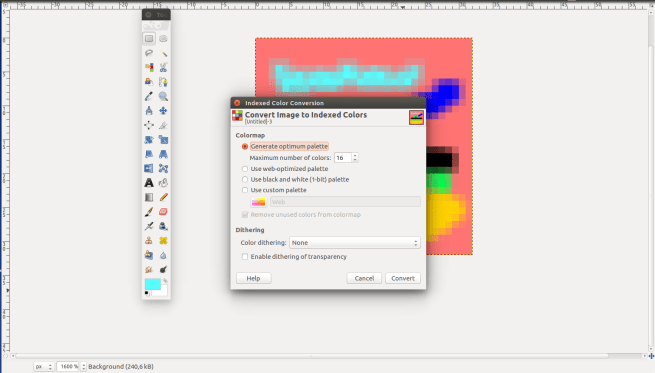
Task: Choose the Foreground Select tool
Action: tap(149, 82)
